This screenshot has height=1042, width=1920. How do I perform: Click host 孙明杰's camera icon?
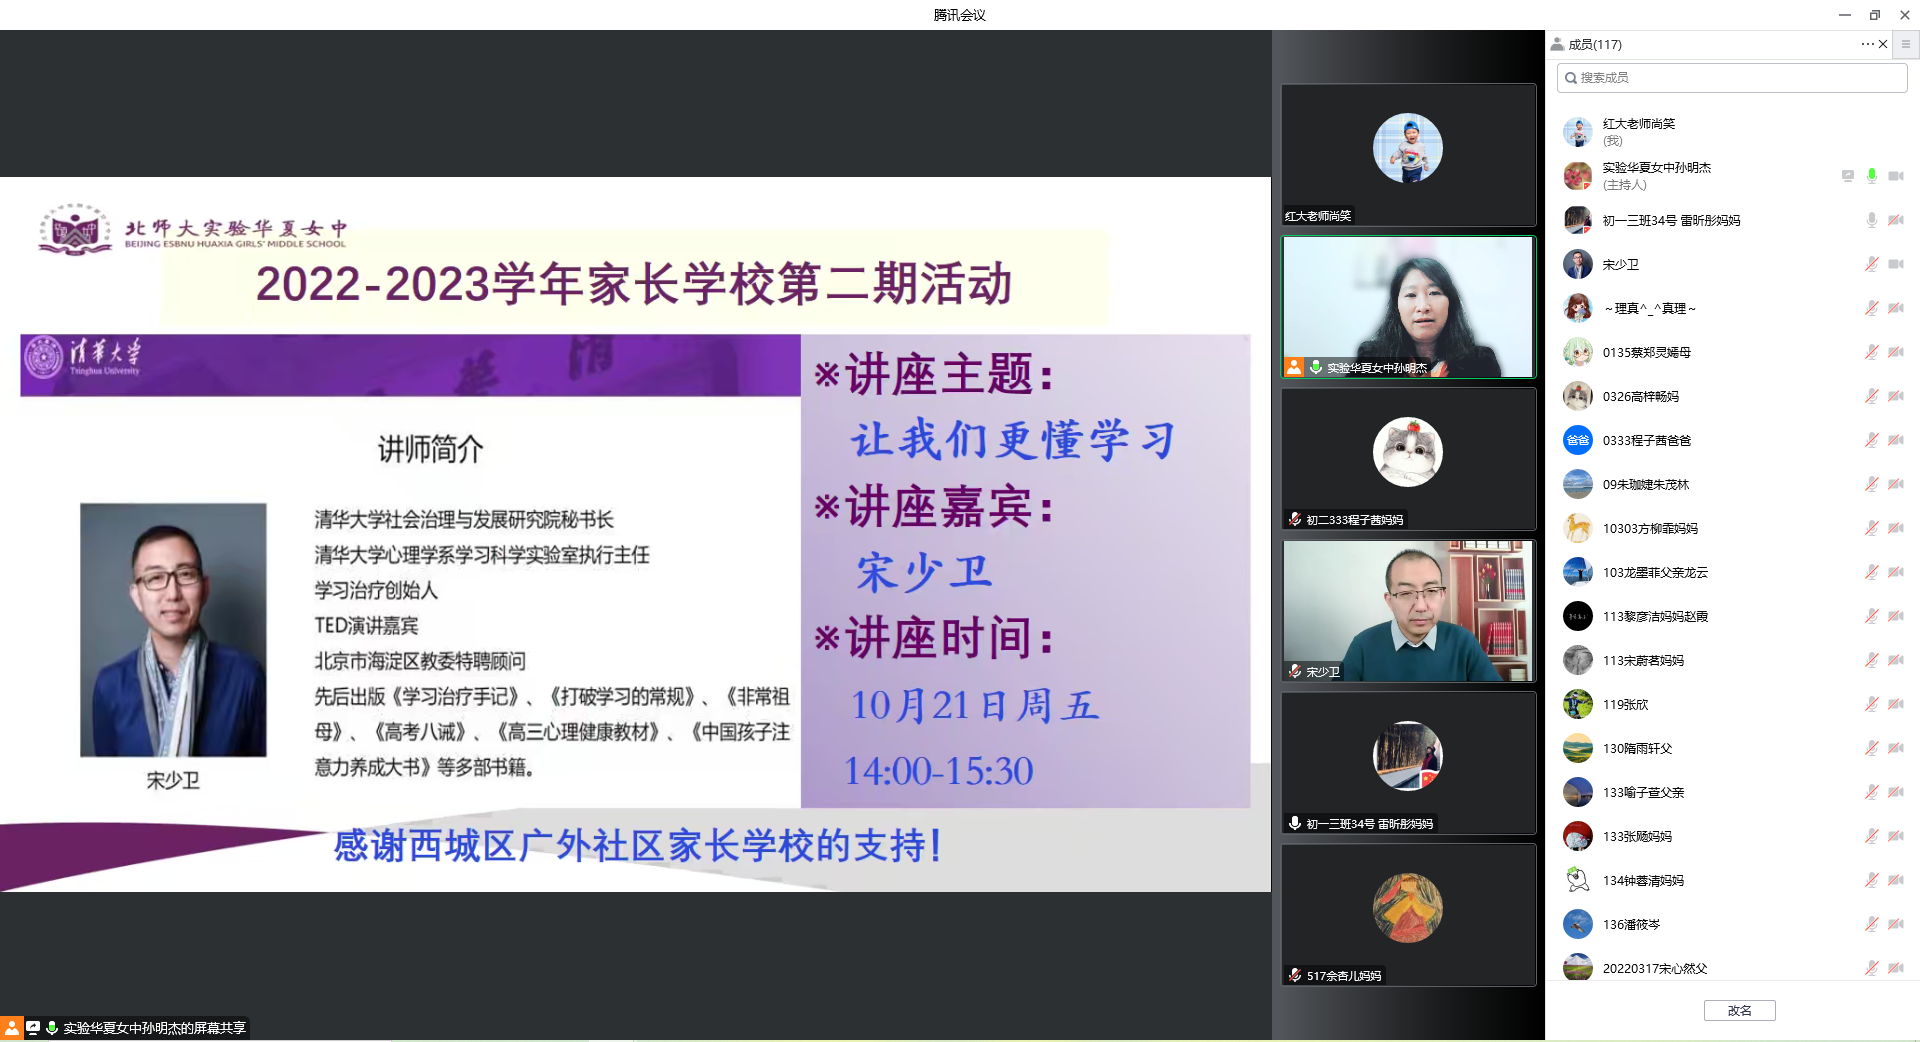(x=1896, y=176)
